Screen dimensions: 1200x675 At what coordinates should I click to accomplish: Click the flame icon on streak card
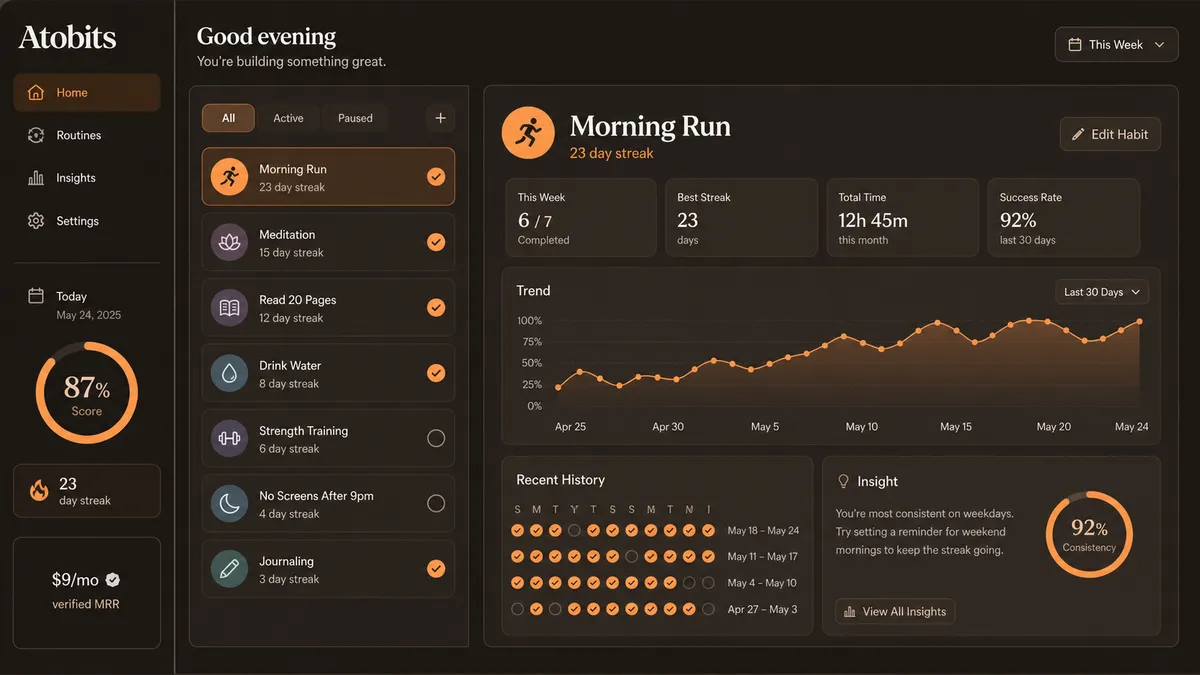[x=39, y=490]
